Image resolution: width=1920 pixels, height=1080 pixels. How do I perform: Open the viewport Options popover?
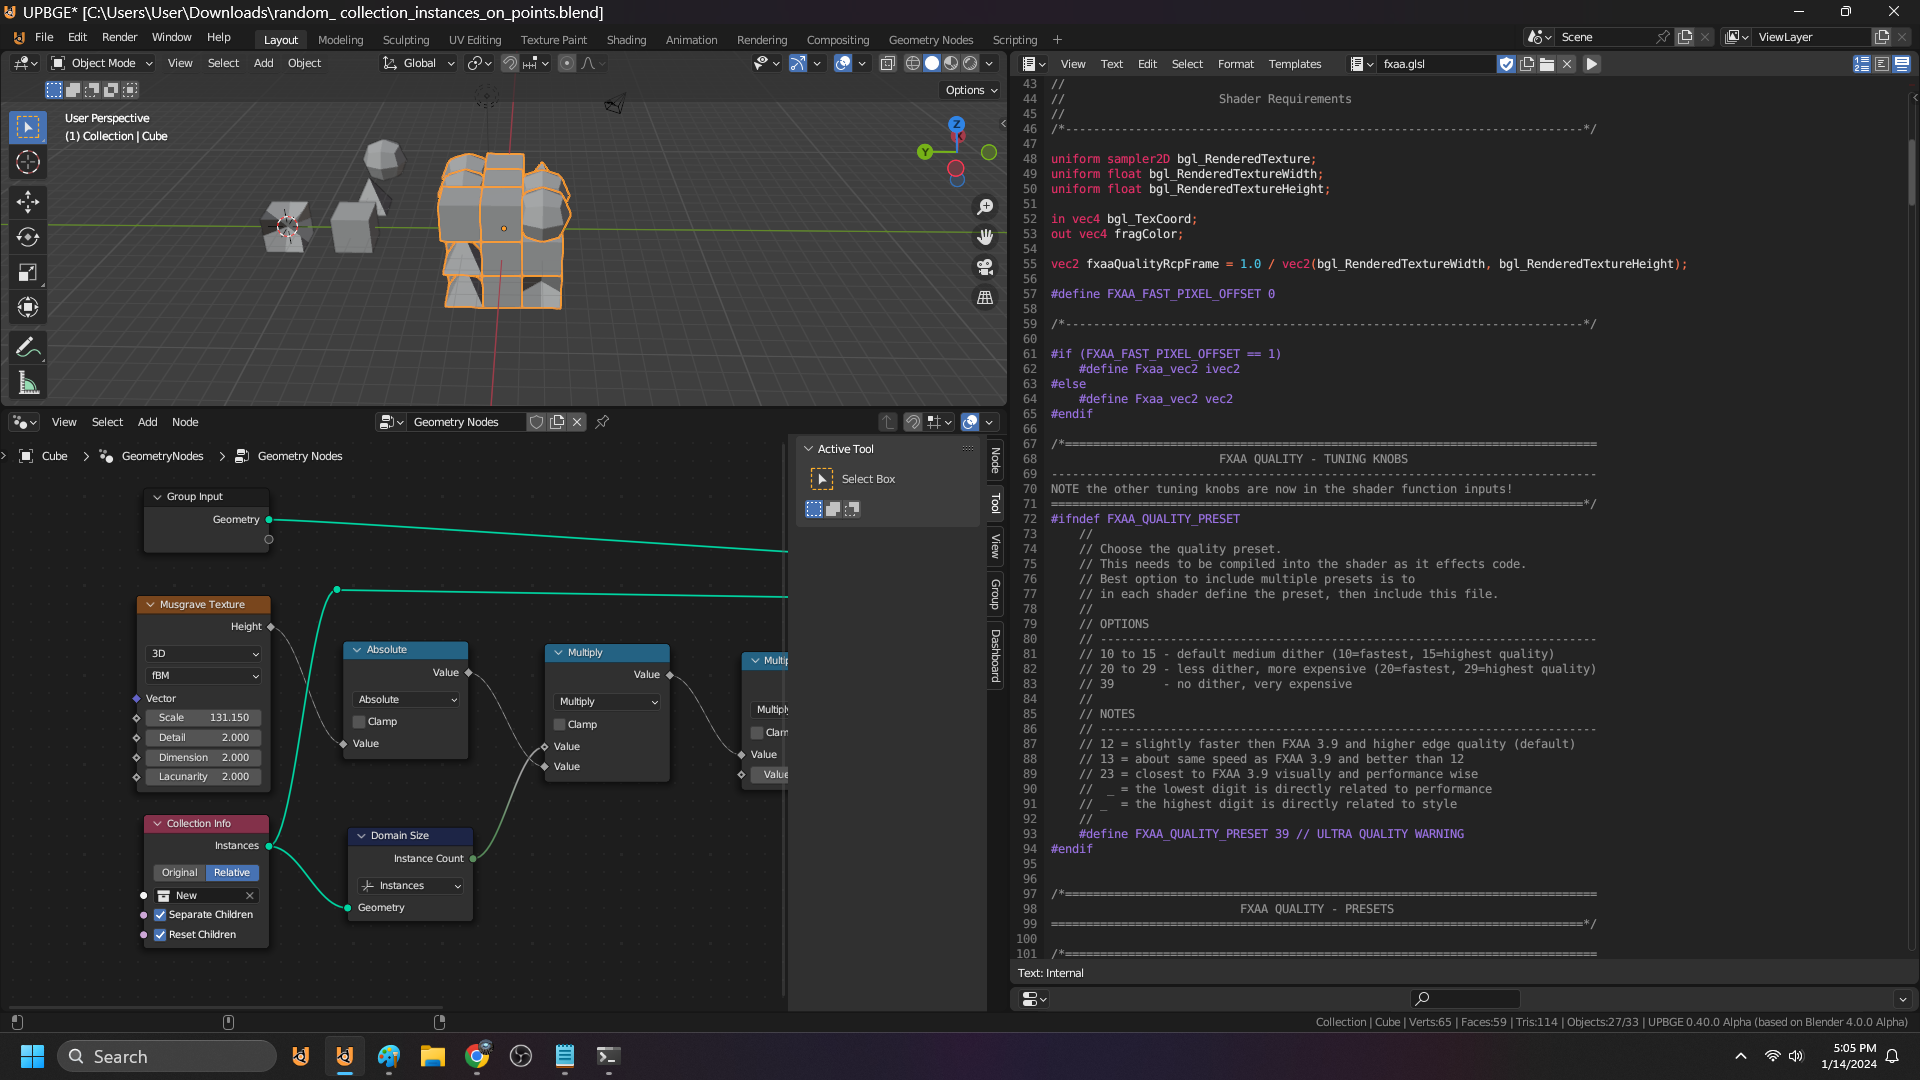pos(971,90)
